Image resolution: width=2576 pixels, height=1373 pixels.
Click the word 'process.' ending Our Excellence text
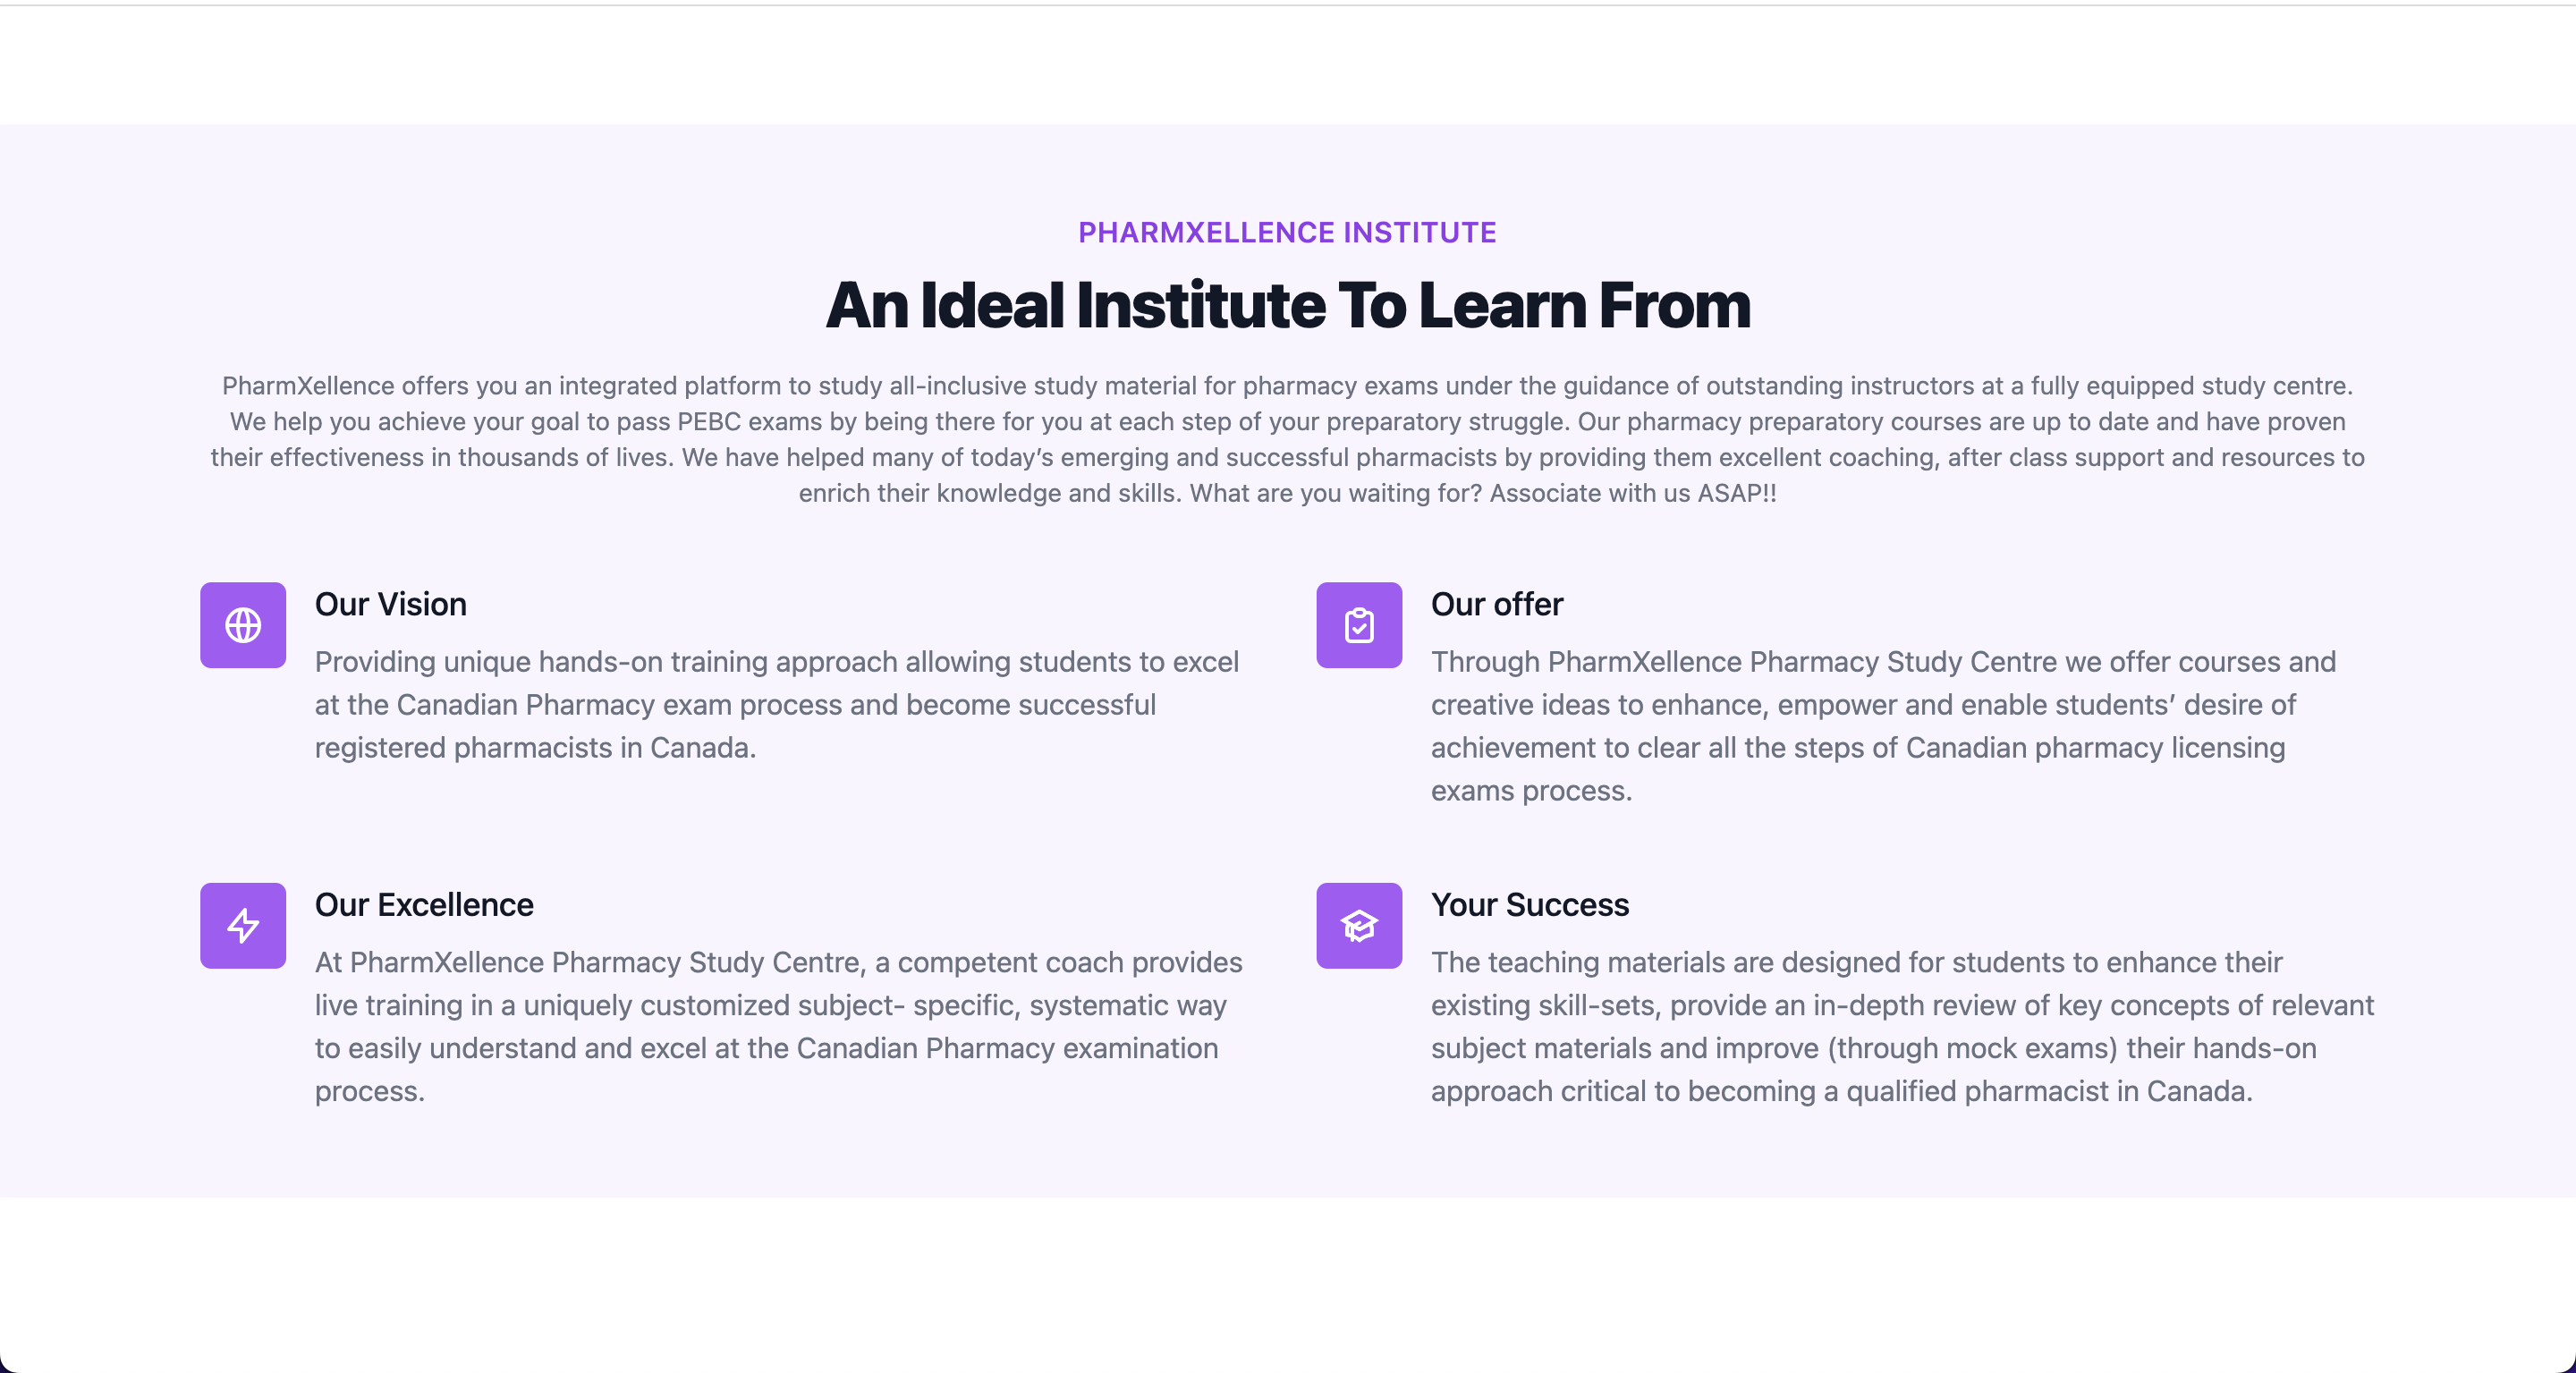(370, 1091)
